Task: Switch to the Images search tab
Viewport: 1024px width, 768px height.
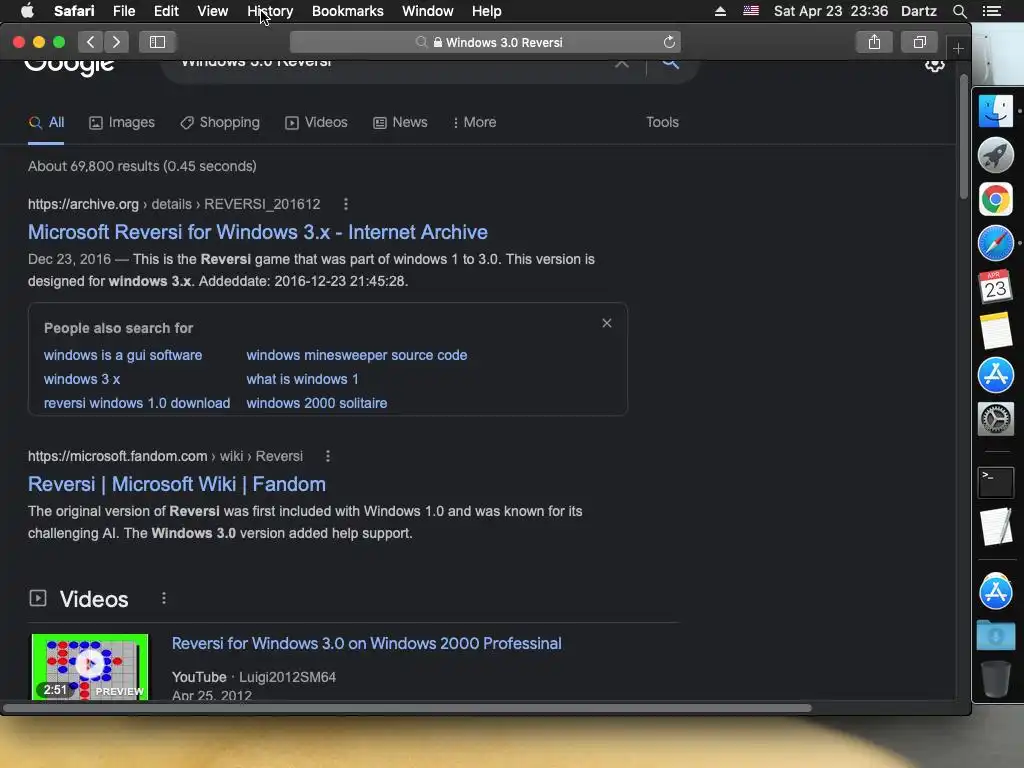Action: (x=122, y=123)
